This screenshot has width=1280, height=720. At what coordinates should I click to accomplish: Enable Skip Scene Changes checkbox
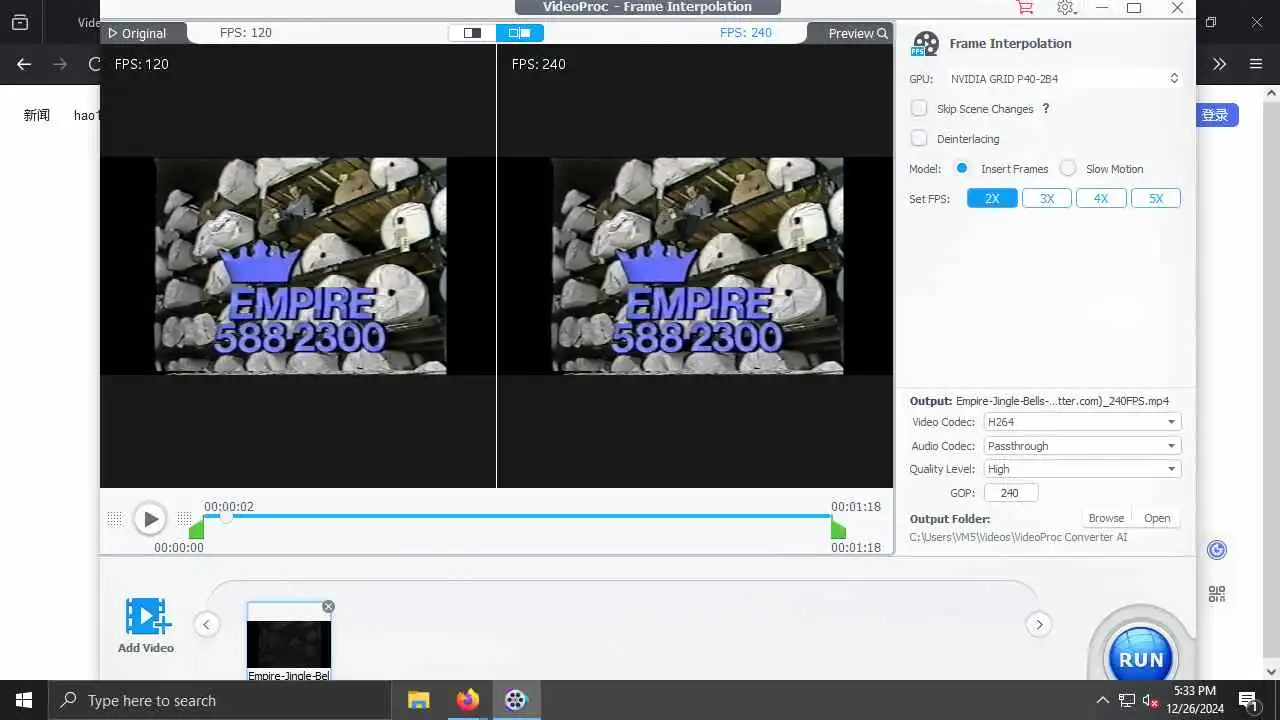(919, 108)
